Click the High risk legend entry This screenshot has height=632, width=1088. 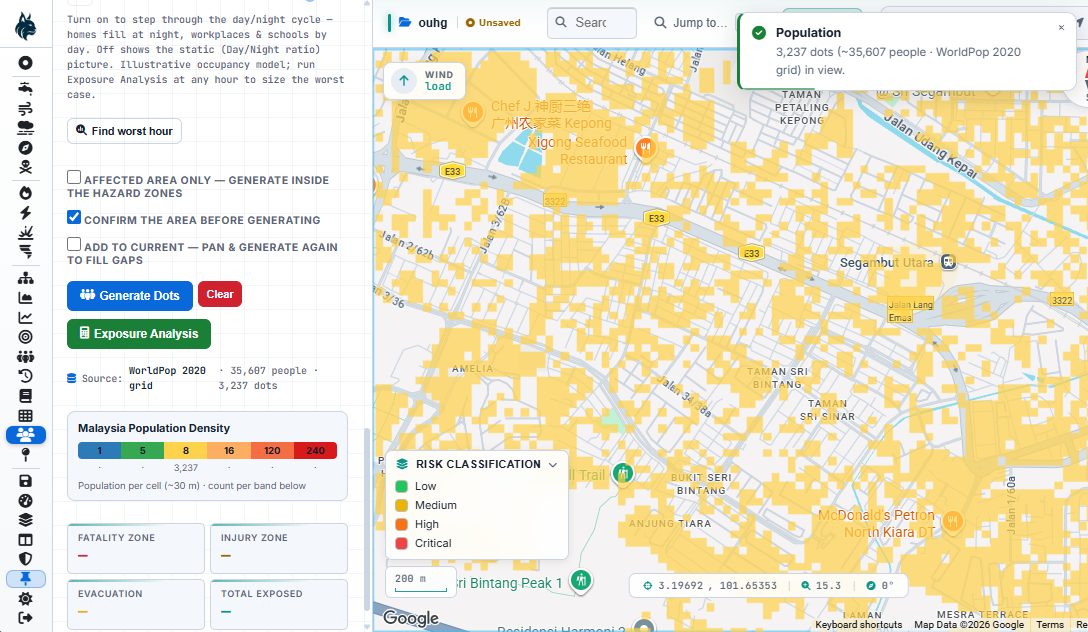tap(417, 524)
